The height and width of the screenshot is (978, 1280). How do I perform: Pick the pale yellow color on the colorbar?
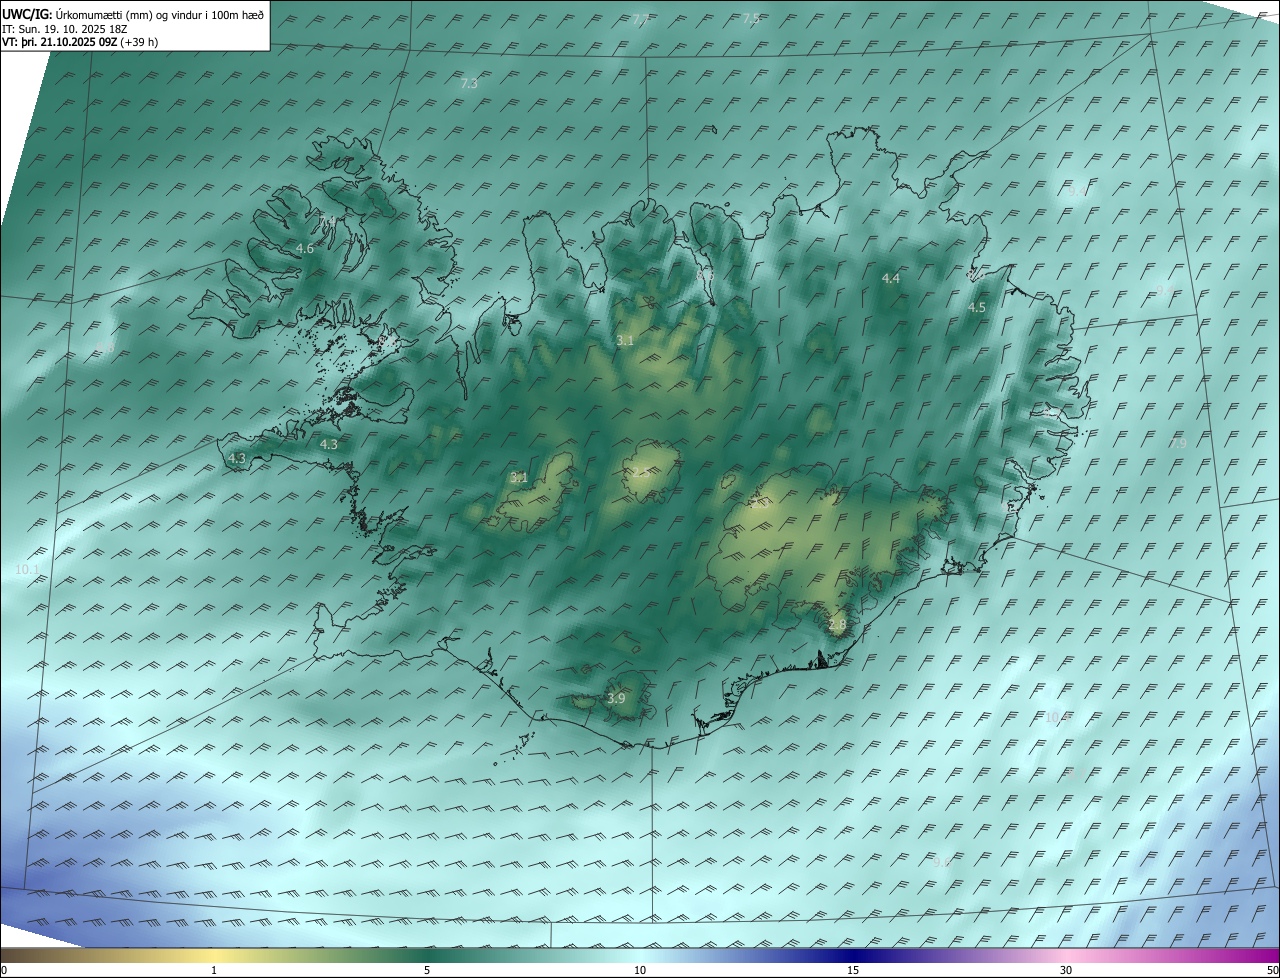coord(214,955)
